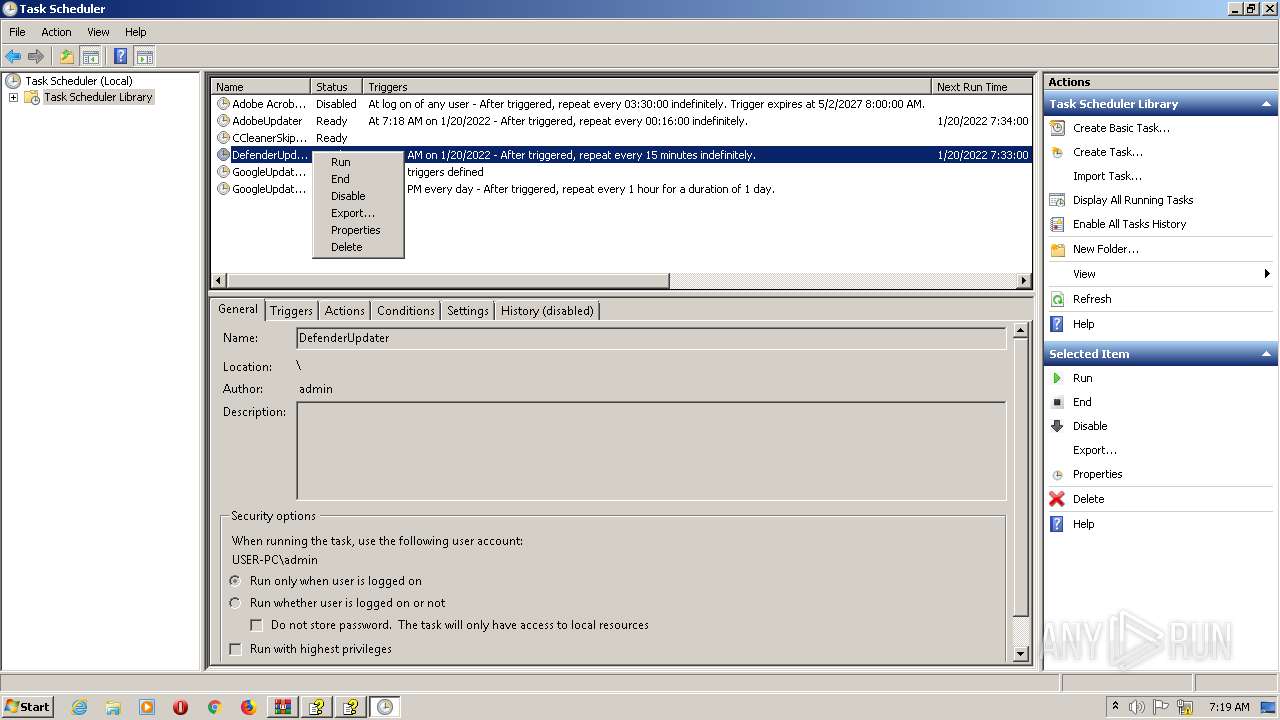Click the Enable All Tasks History icon

coord(1057,224)
